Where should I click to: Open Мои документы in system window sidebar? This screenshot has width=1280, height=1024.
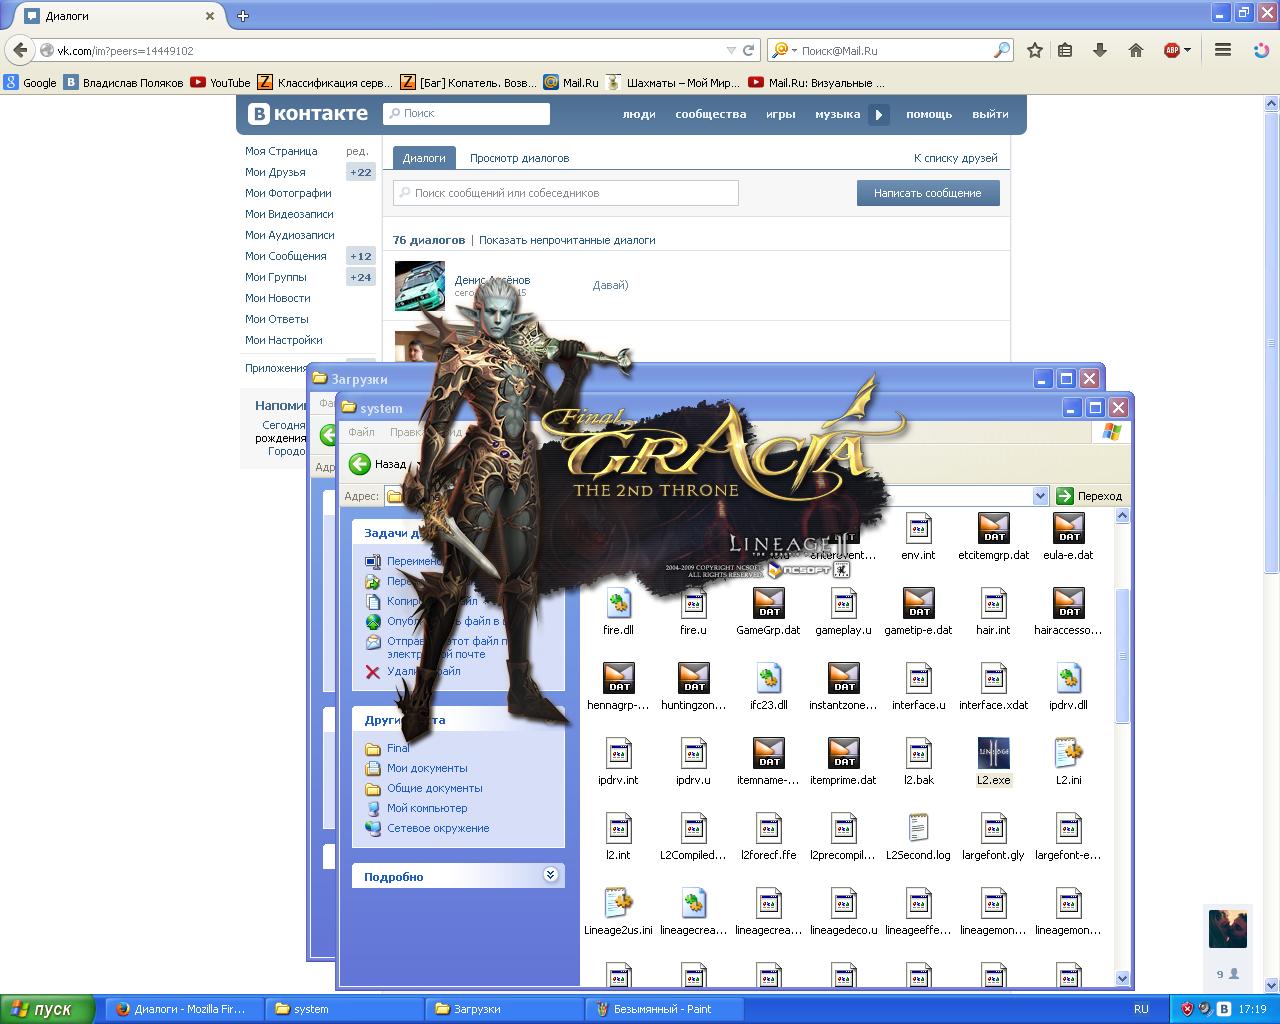(426, 768)
